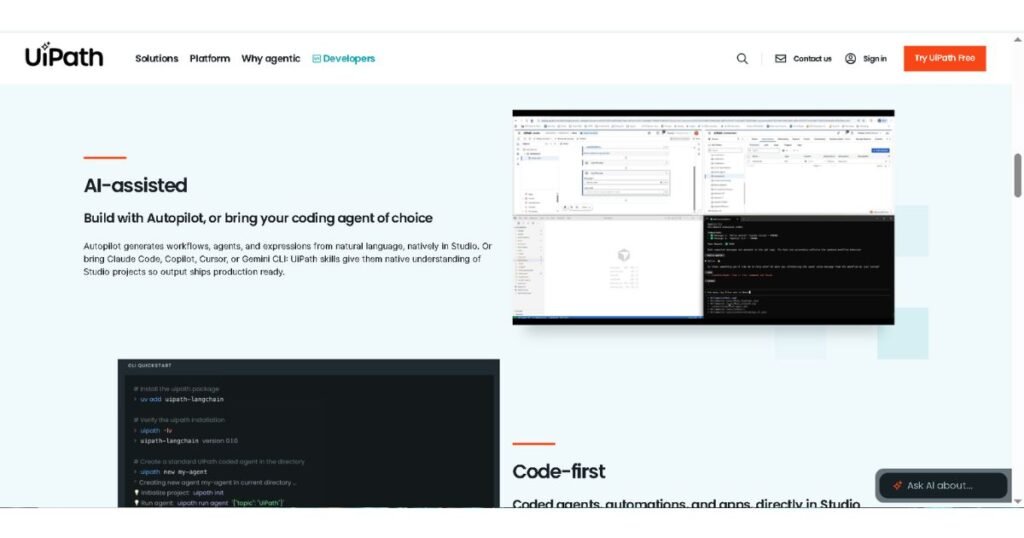Screen dimensions: 1024x538
Task: Click the AI-assisted heading
Action: [135, 185]
